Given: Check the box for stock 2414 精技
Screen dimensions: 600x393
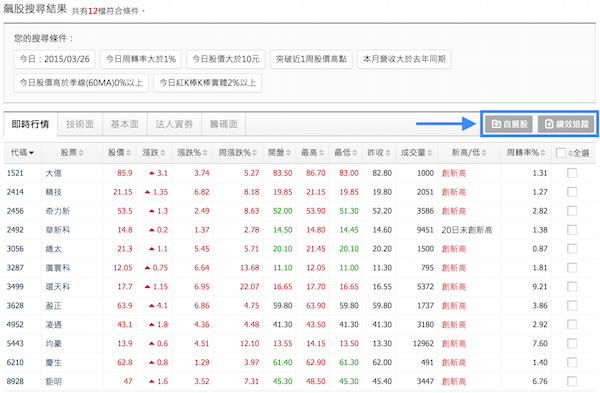Looking at the screenshot, I should pos(572,192).
